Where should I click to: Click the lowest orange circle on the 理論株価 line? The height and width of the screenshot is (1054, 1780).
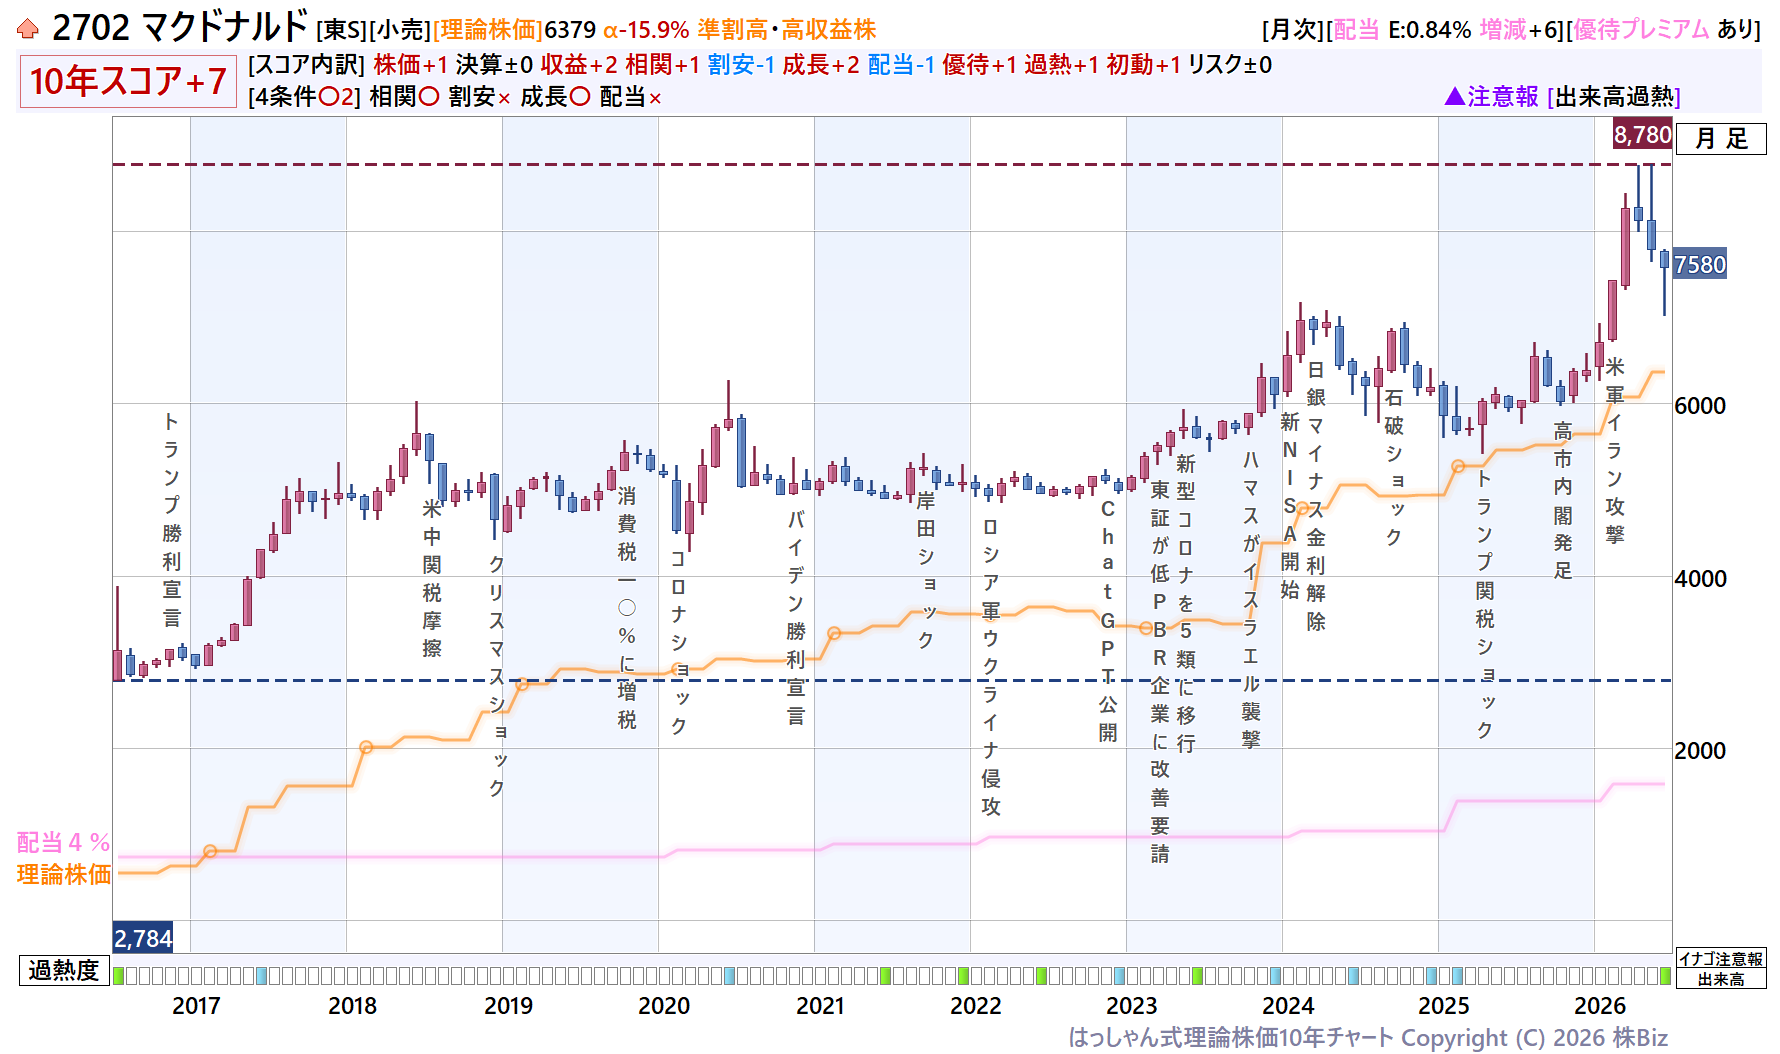click(210, 851)
